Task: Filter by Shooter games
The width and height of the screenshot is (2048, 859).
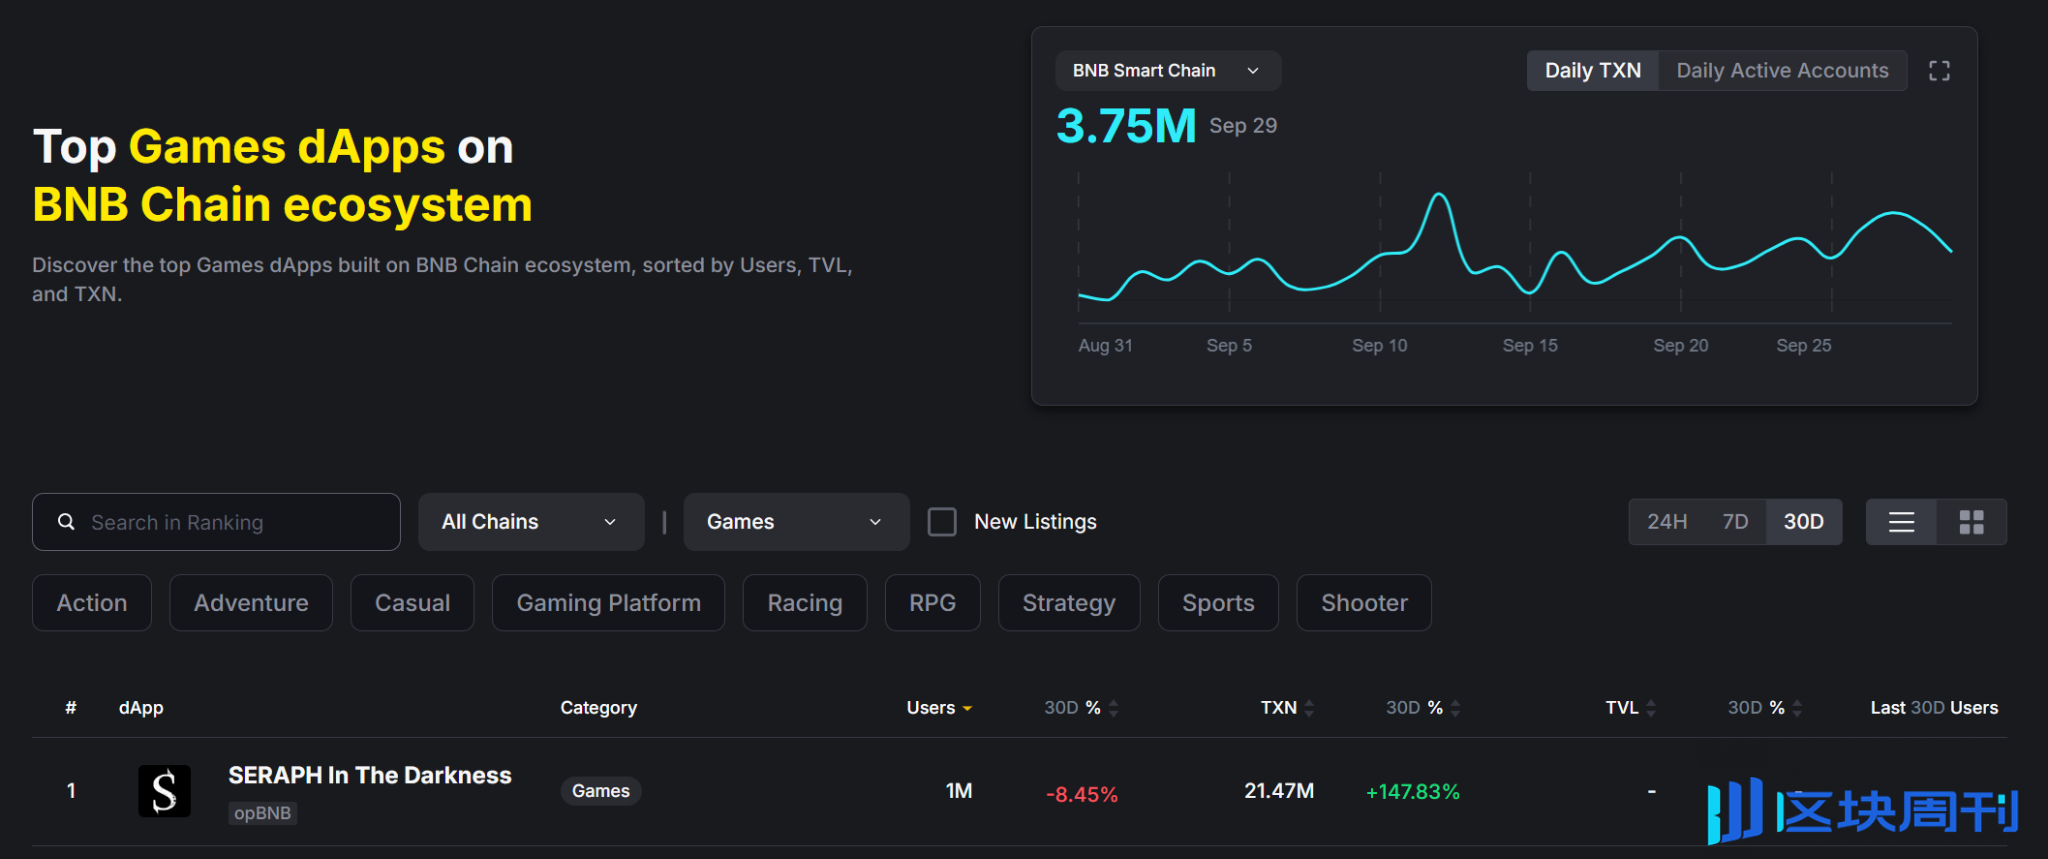Action: click(x=1364, y=603)
